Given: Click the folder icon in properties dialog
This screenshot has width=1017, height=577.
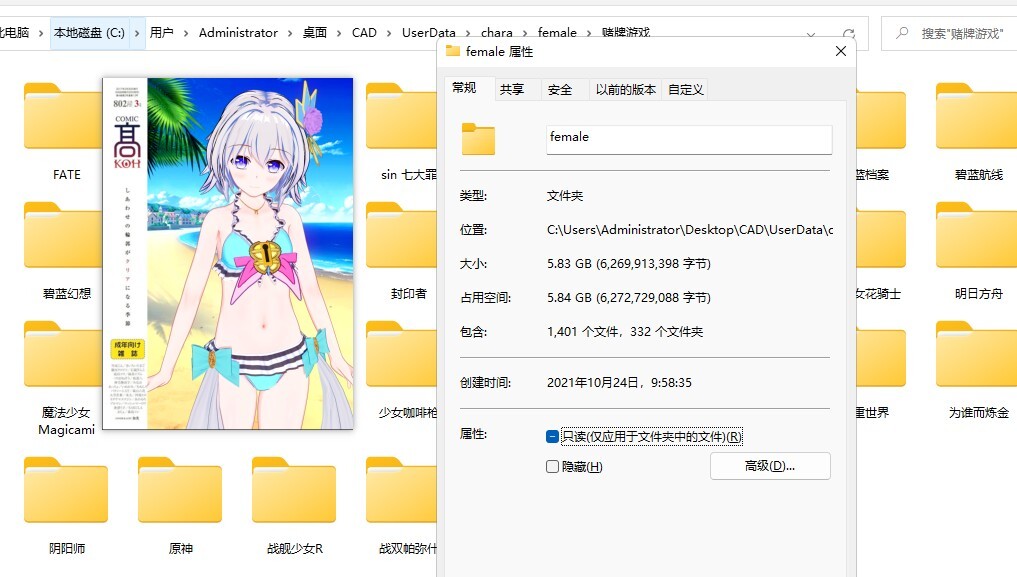Looking at the screenshot, I should point(478,138).
